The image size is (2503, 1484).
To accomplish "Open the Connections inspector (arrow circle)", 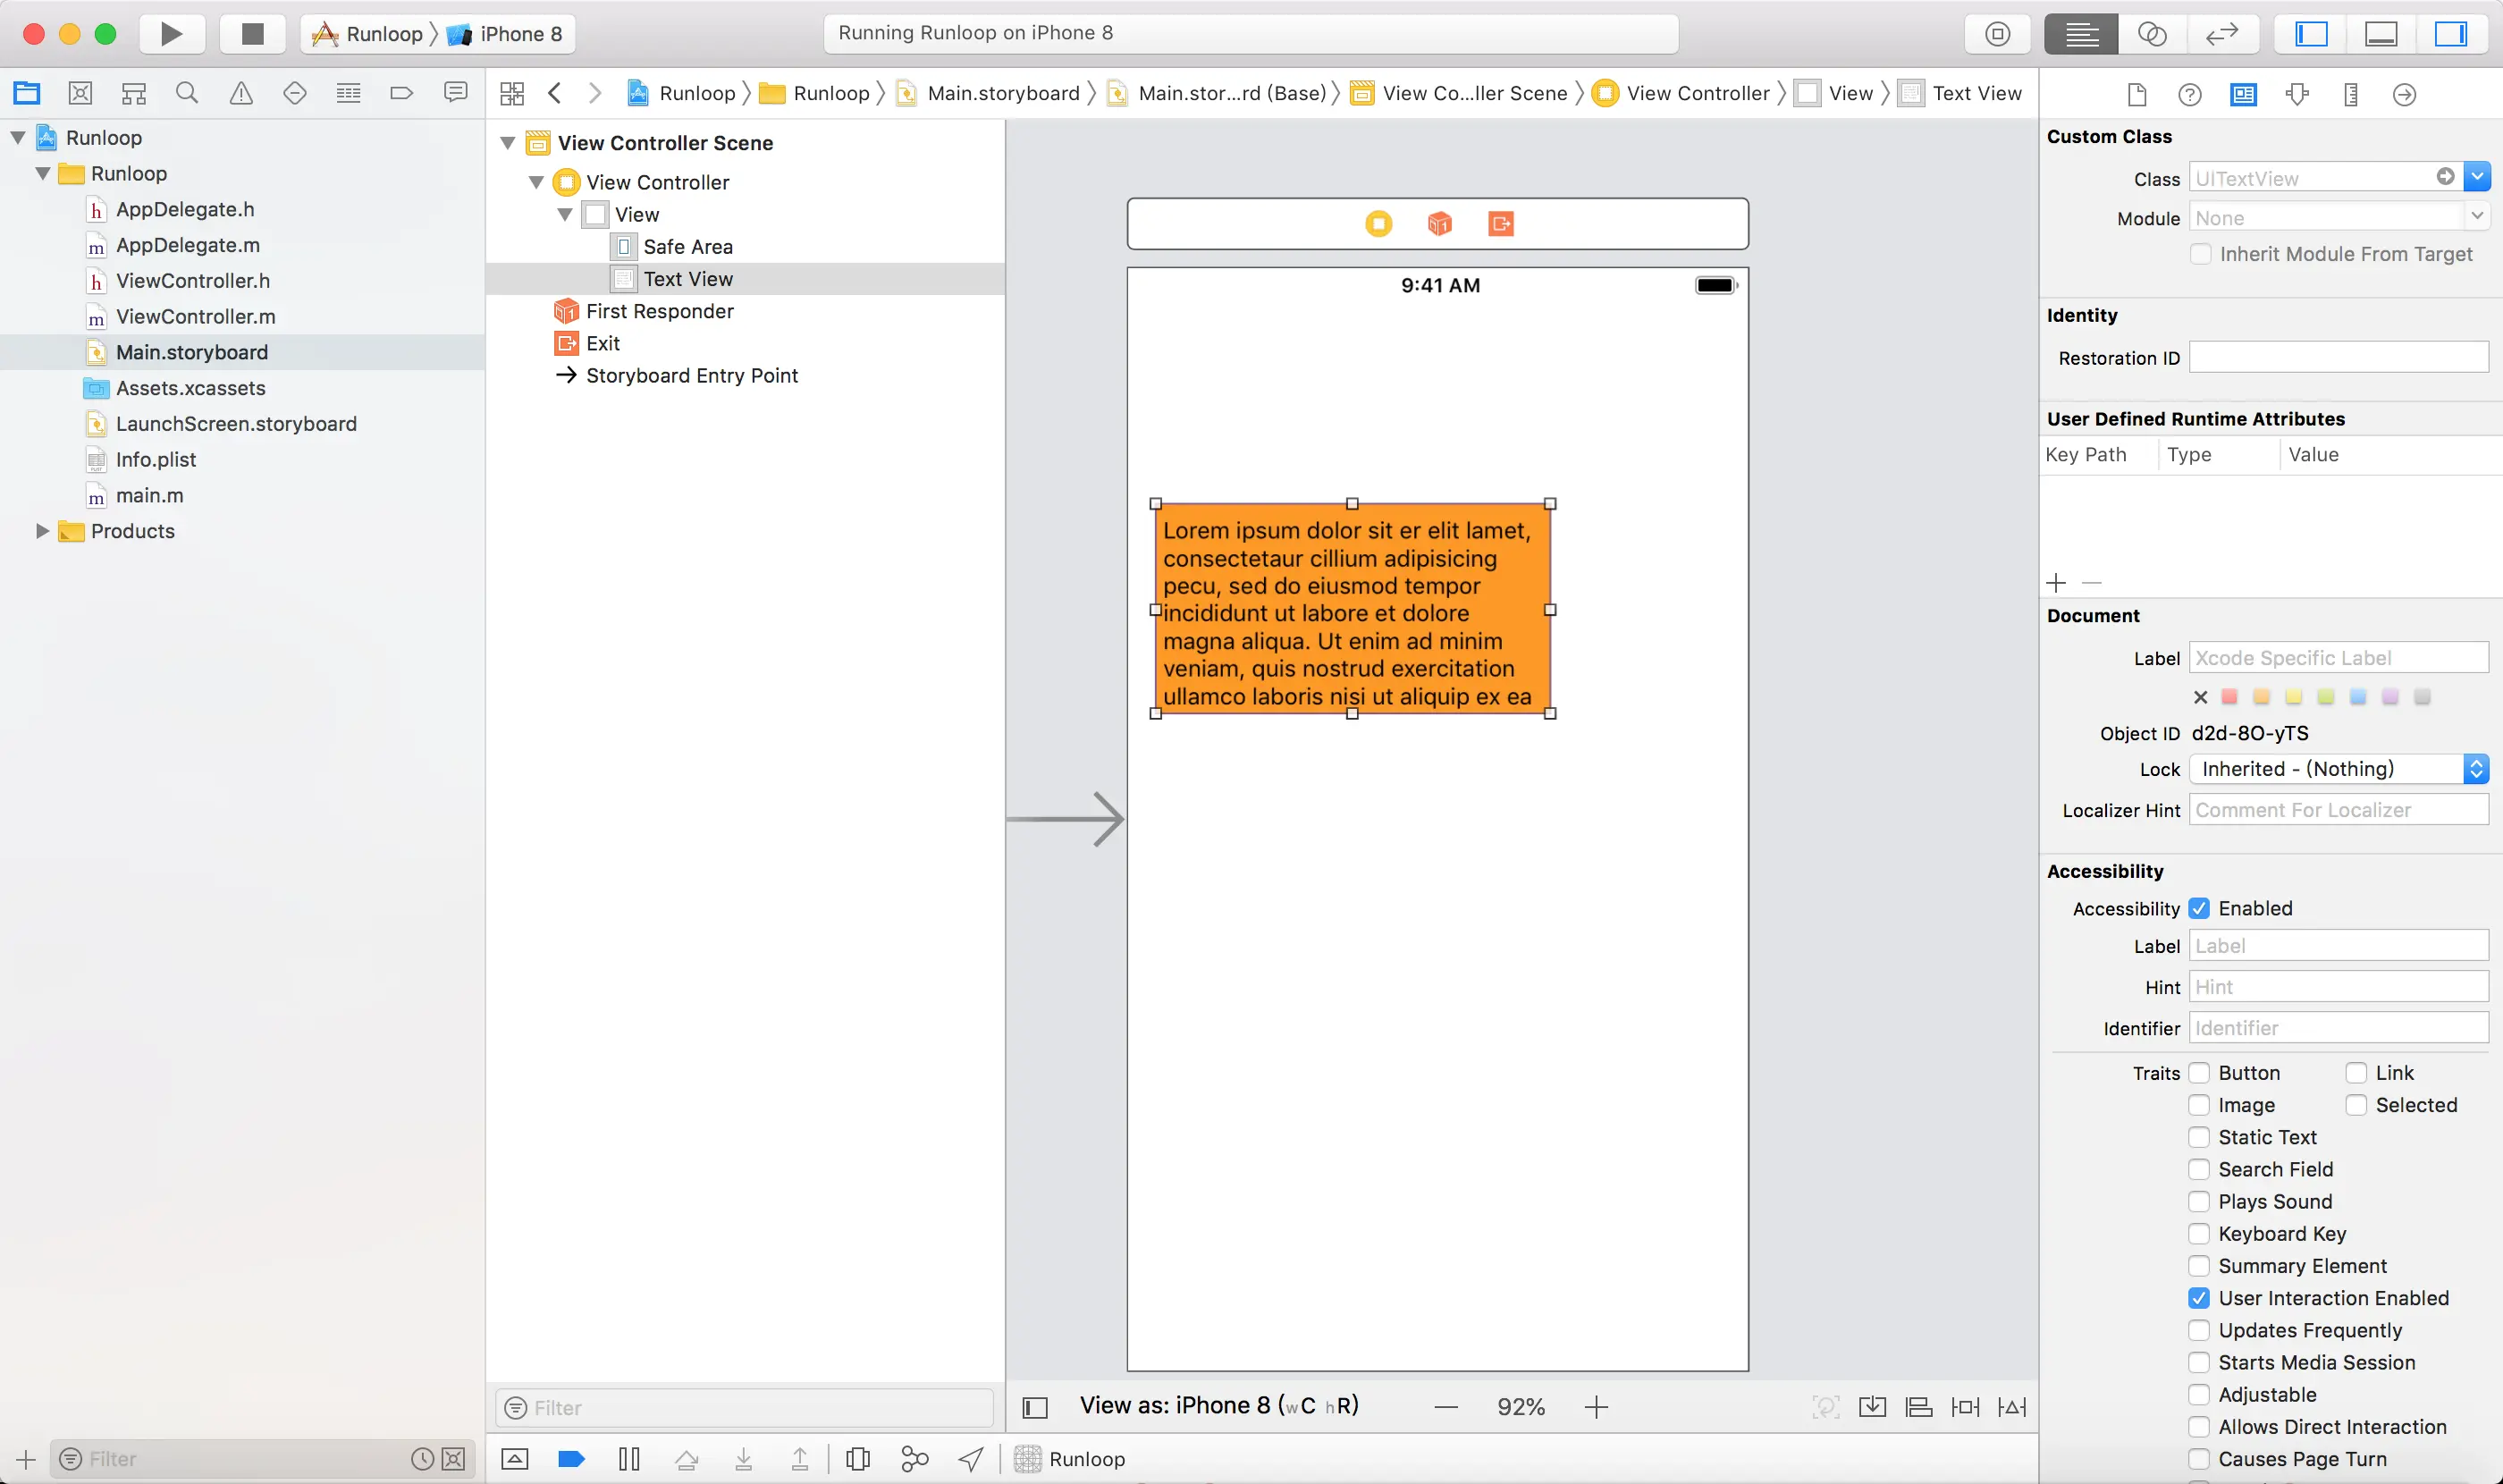I will 2404,94.
